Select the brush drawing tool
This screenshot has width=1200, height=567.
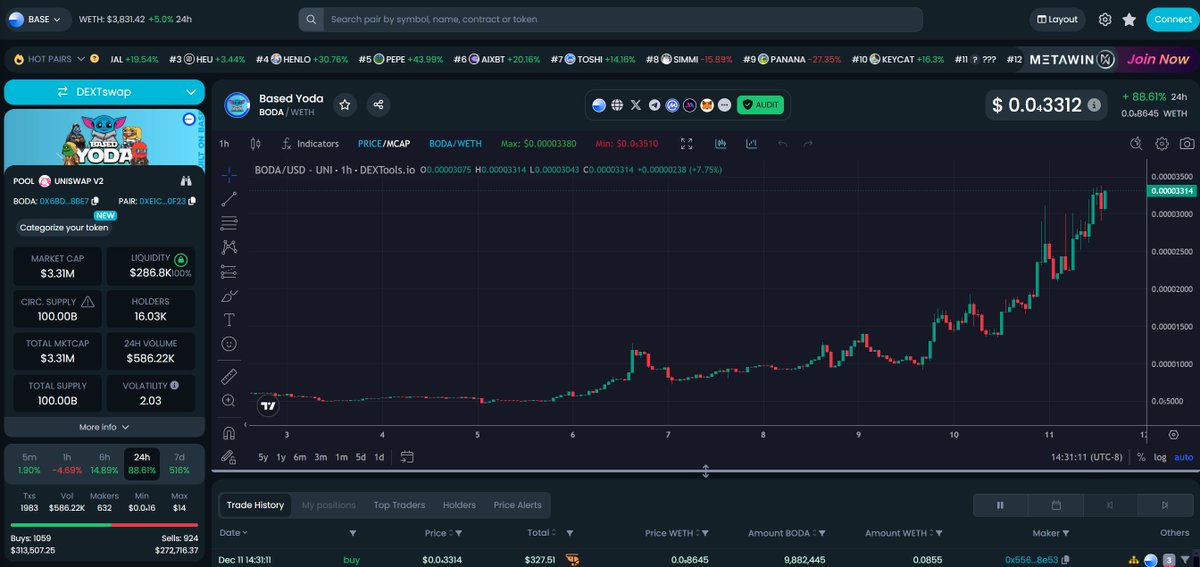pos(229,295)
